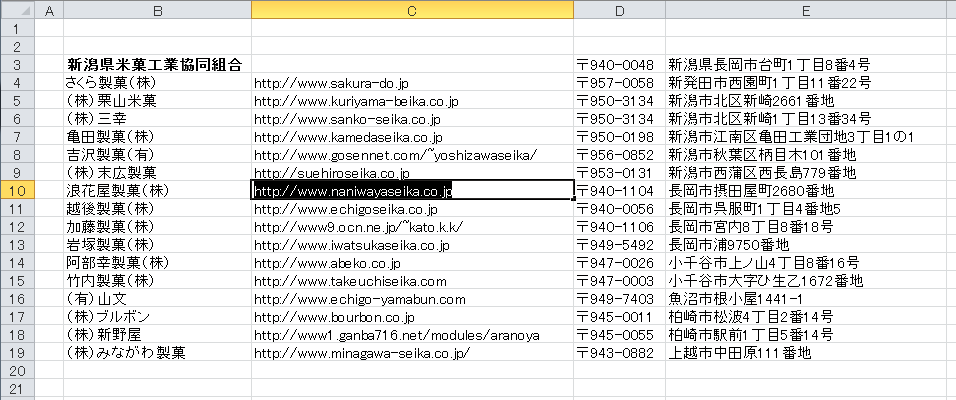The width and height of the screenshot is (956, 400).
Task: Click address 魚沼市根小屋1441-1
Action: [x=735, y=299]
